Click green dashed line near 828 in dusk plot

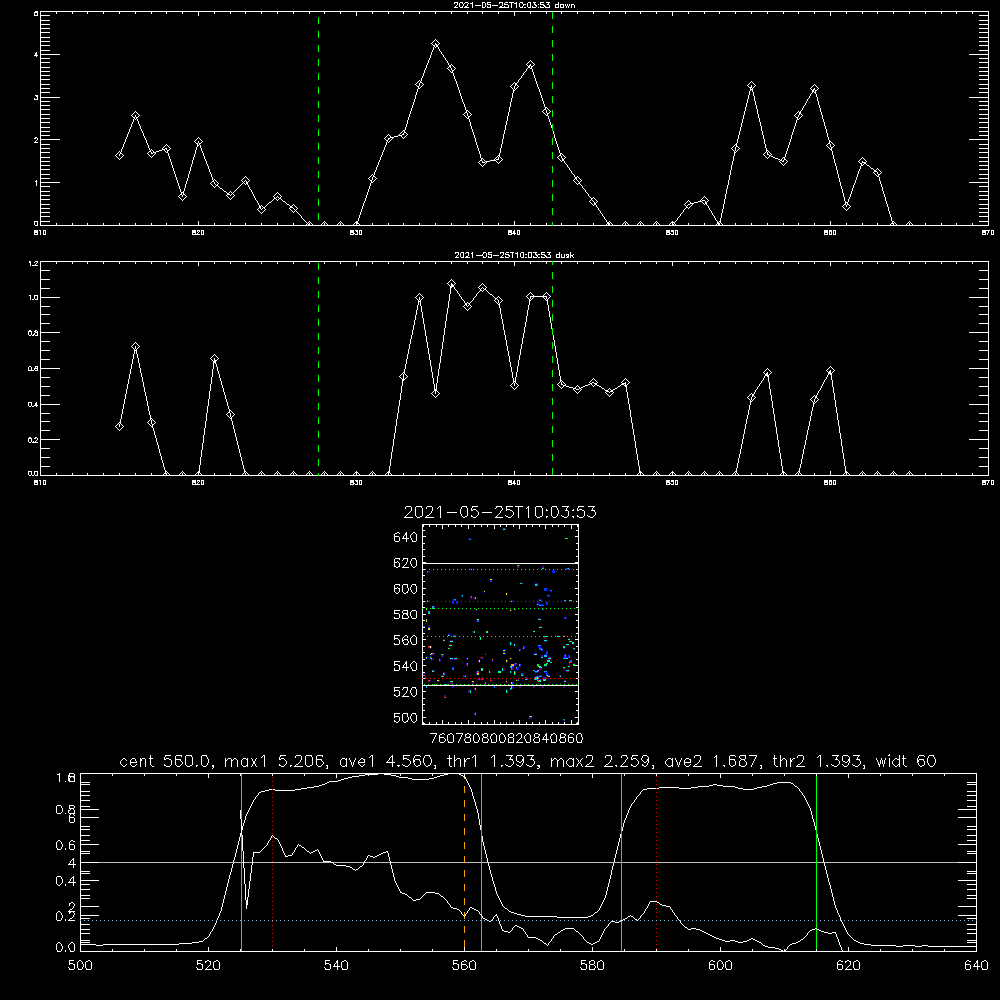318,369
